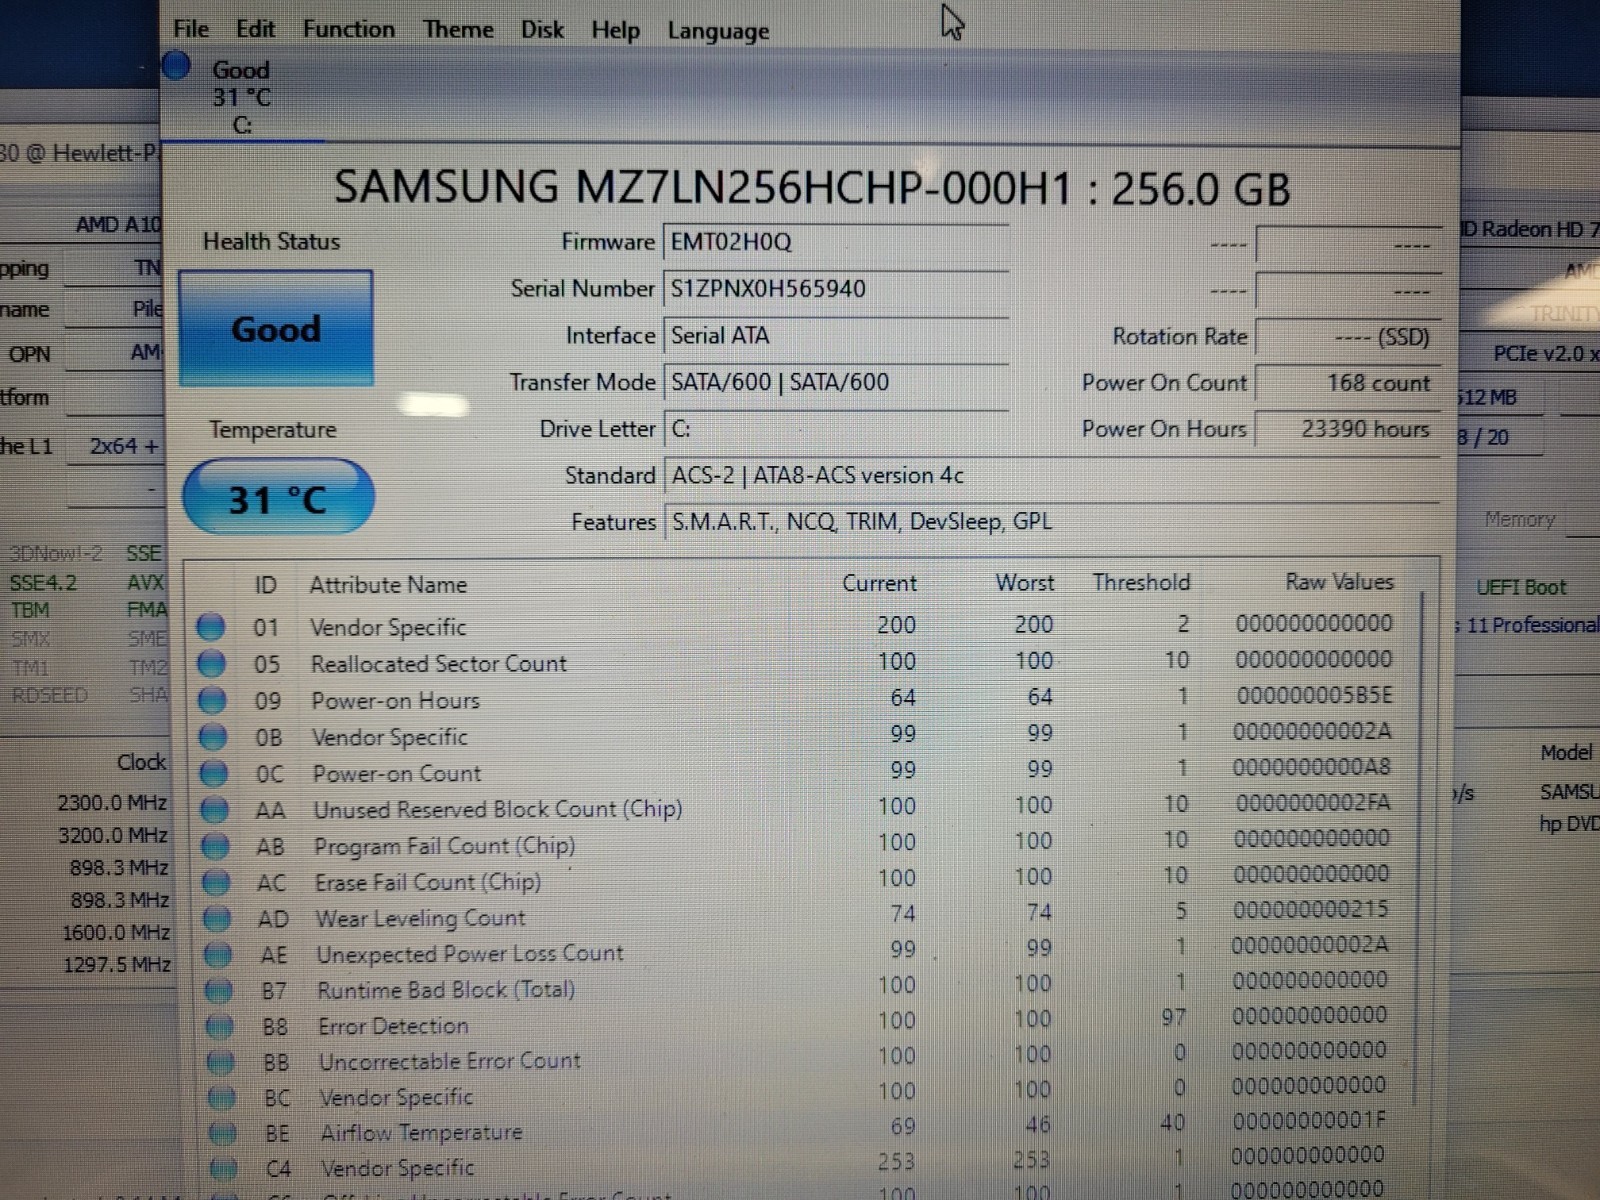The width and height of the screenshot is (1600, 1200).
Task: Click the Attribute Name column header
Action: tap(388, 585)
